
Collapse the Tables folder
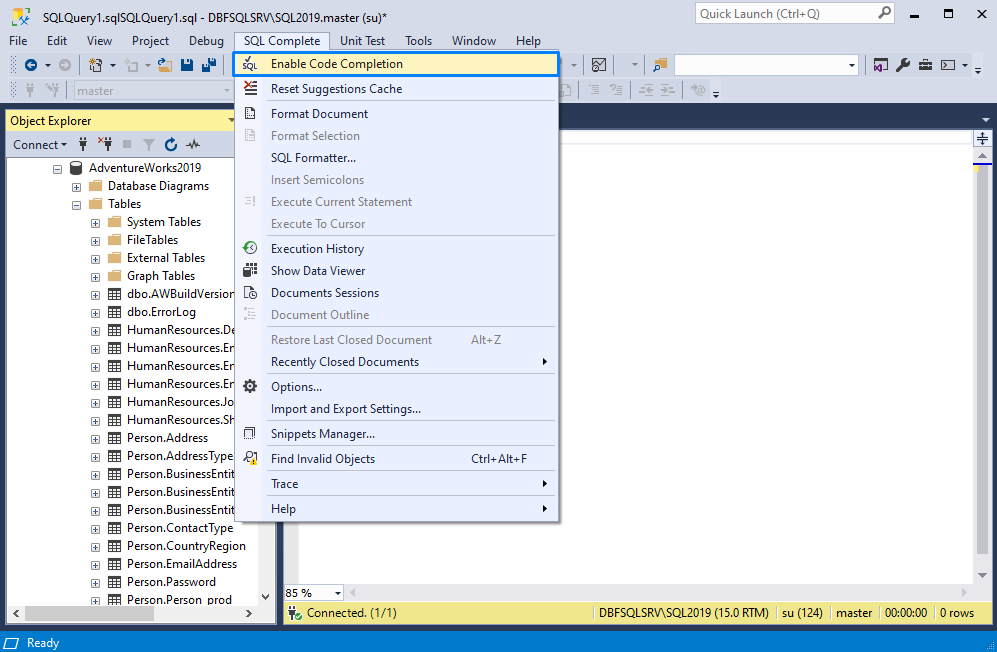point(76,205)
